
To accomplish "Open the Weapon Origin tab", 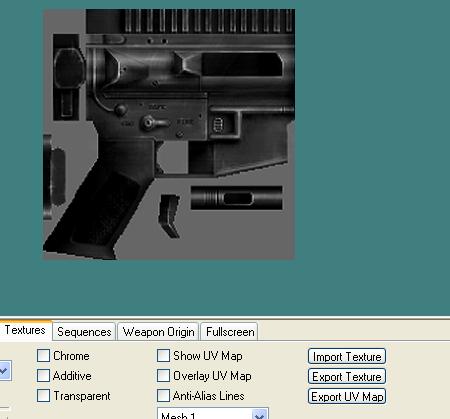I will [158, 332].
